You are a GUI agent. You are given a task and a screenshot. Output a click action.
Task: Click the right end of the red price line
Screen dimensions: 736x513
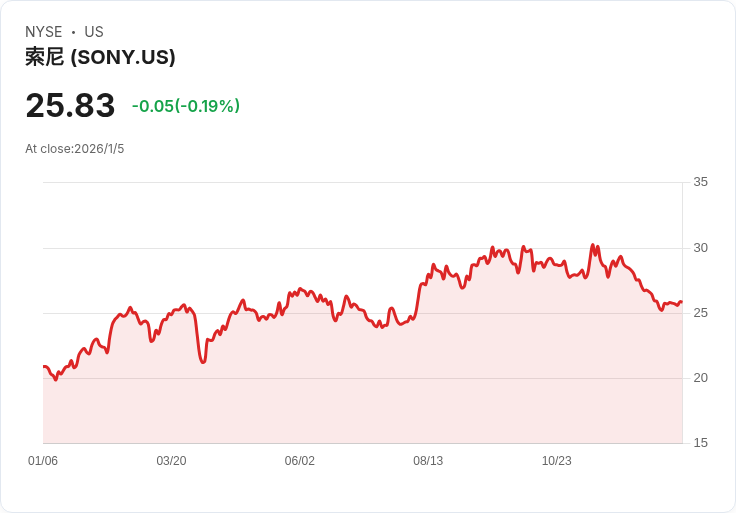point(681,302)
